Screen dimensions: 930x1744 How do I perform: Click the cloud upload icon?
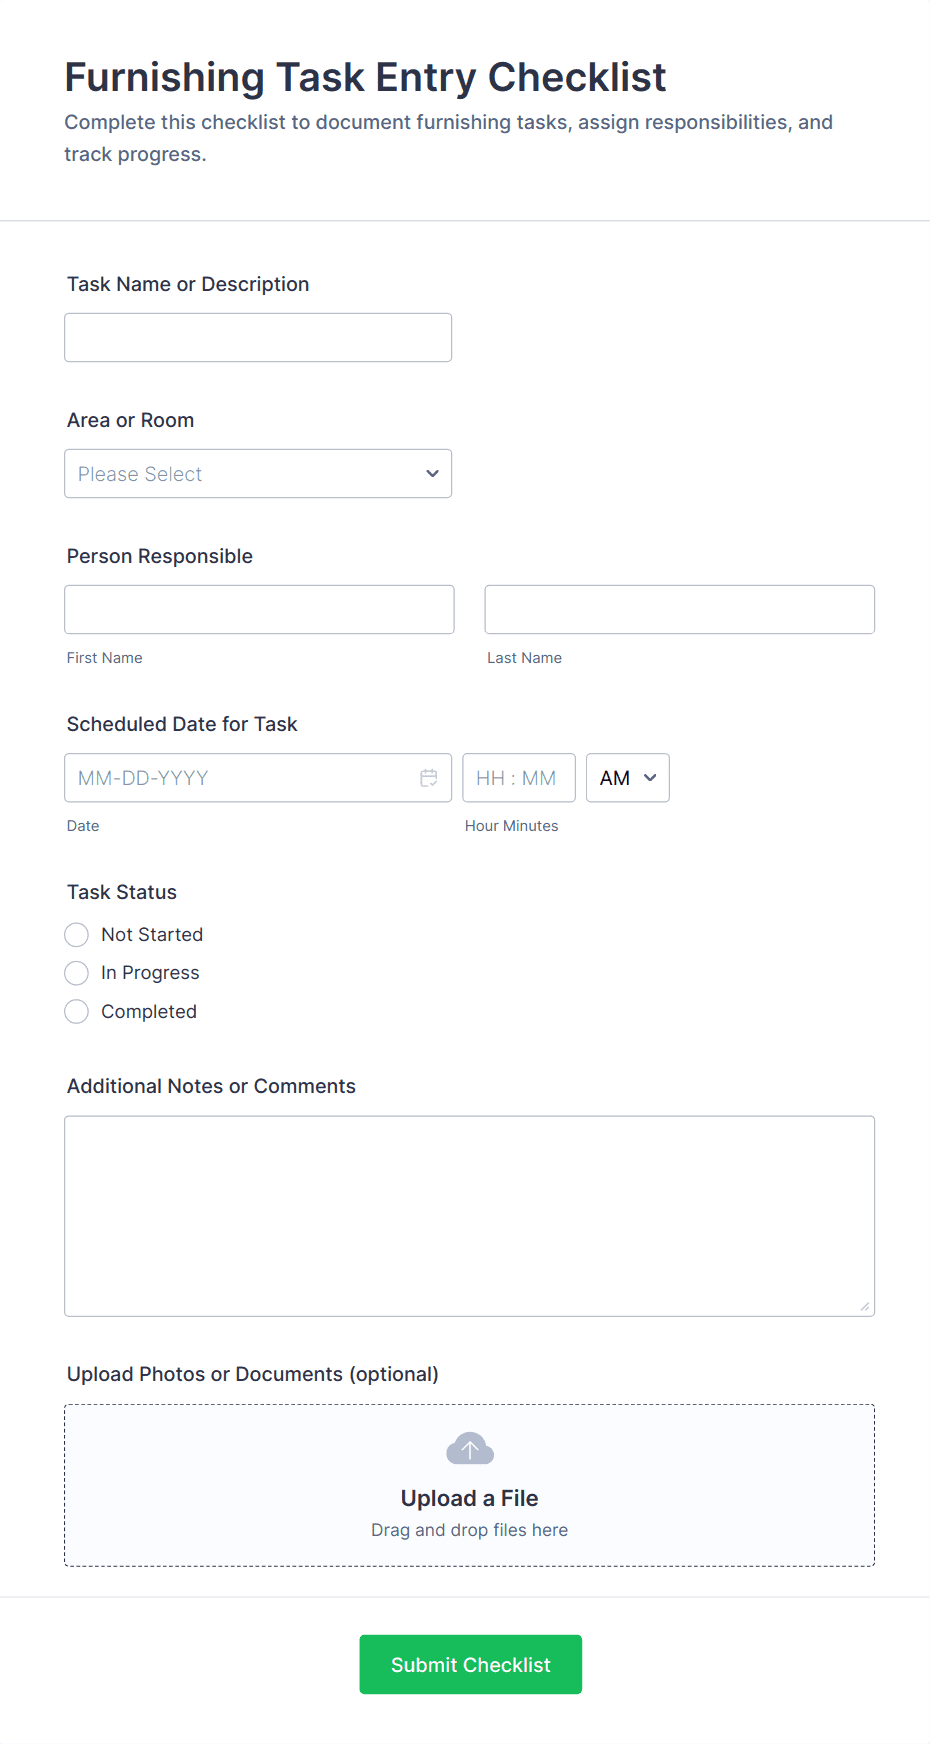[470, 1449]
